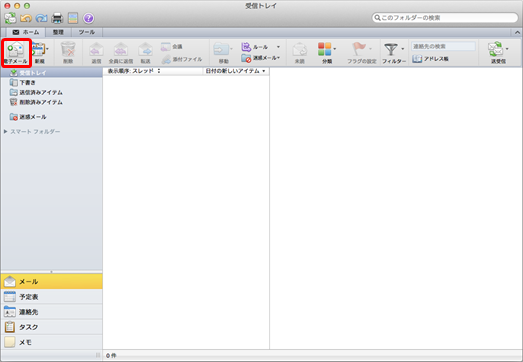
Task: Switch to the 整理 tab
Action: tap(58, 32)
